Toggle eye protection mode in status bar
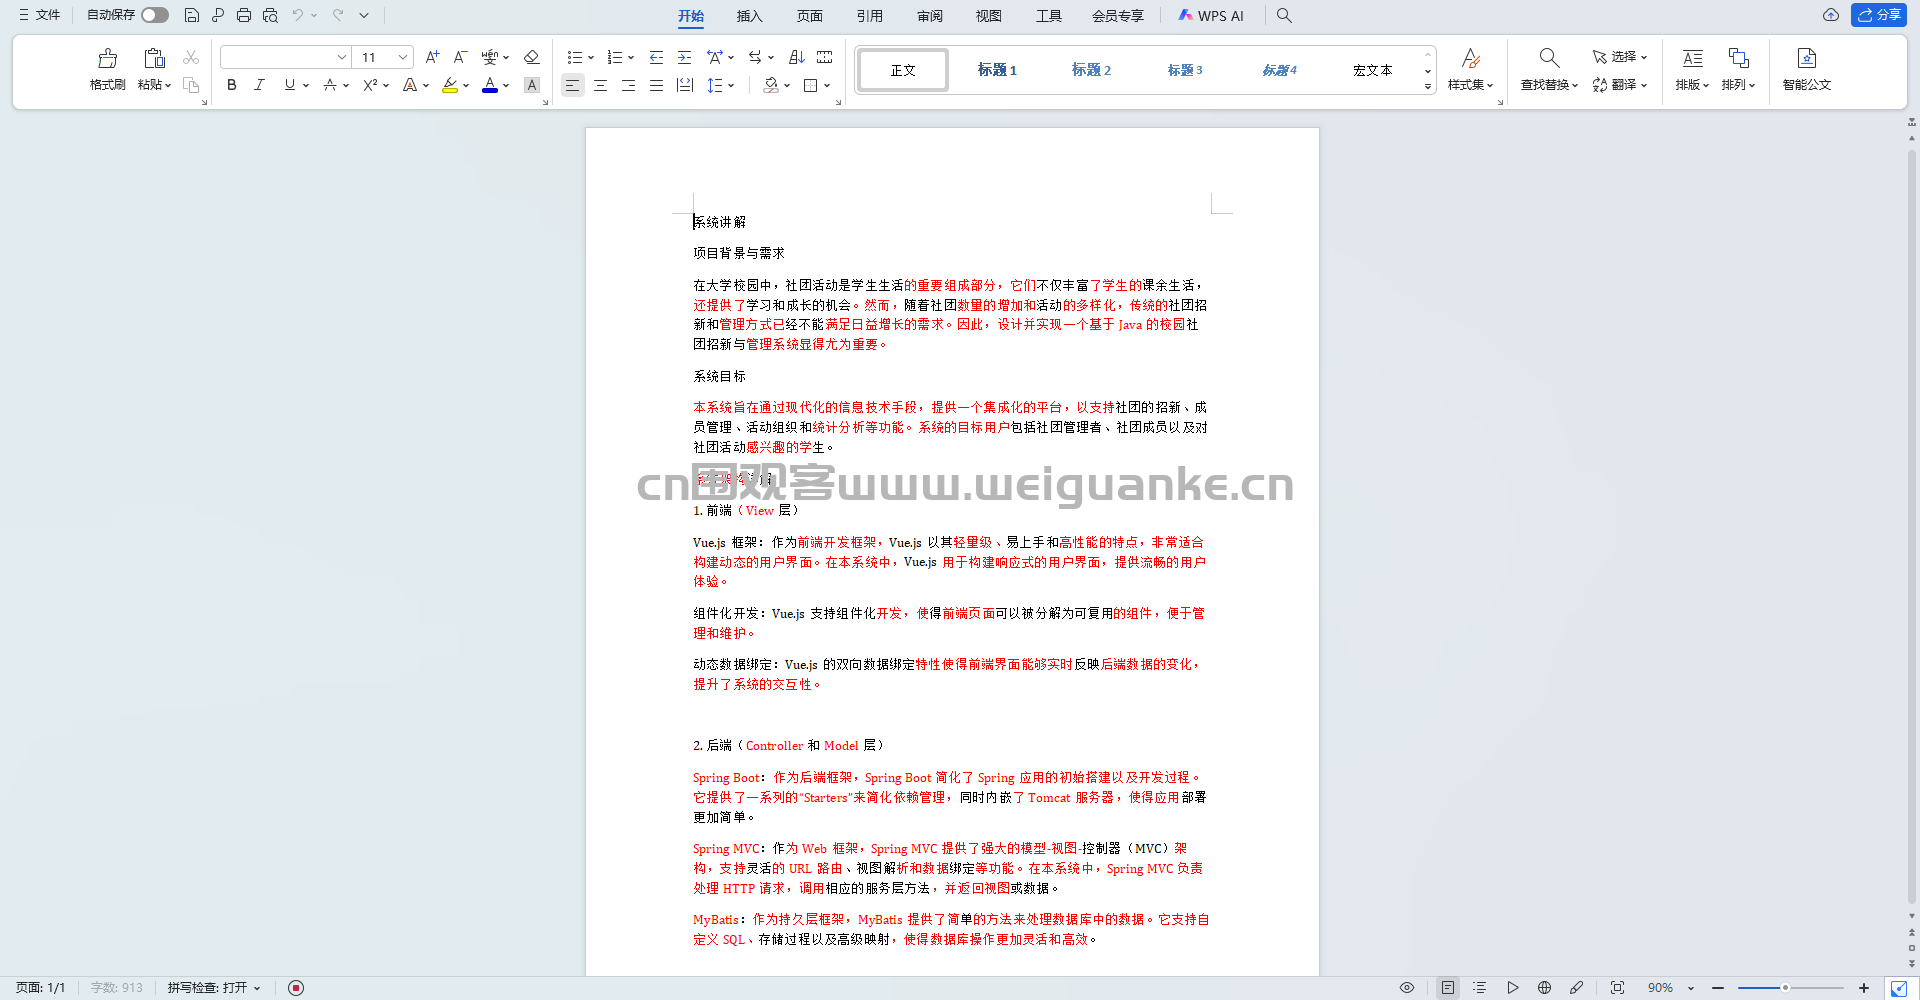This screenshot has height=1000, width=1920. click(x=1407, y=988)
